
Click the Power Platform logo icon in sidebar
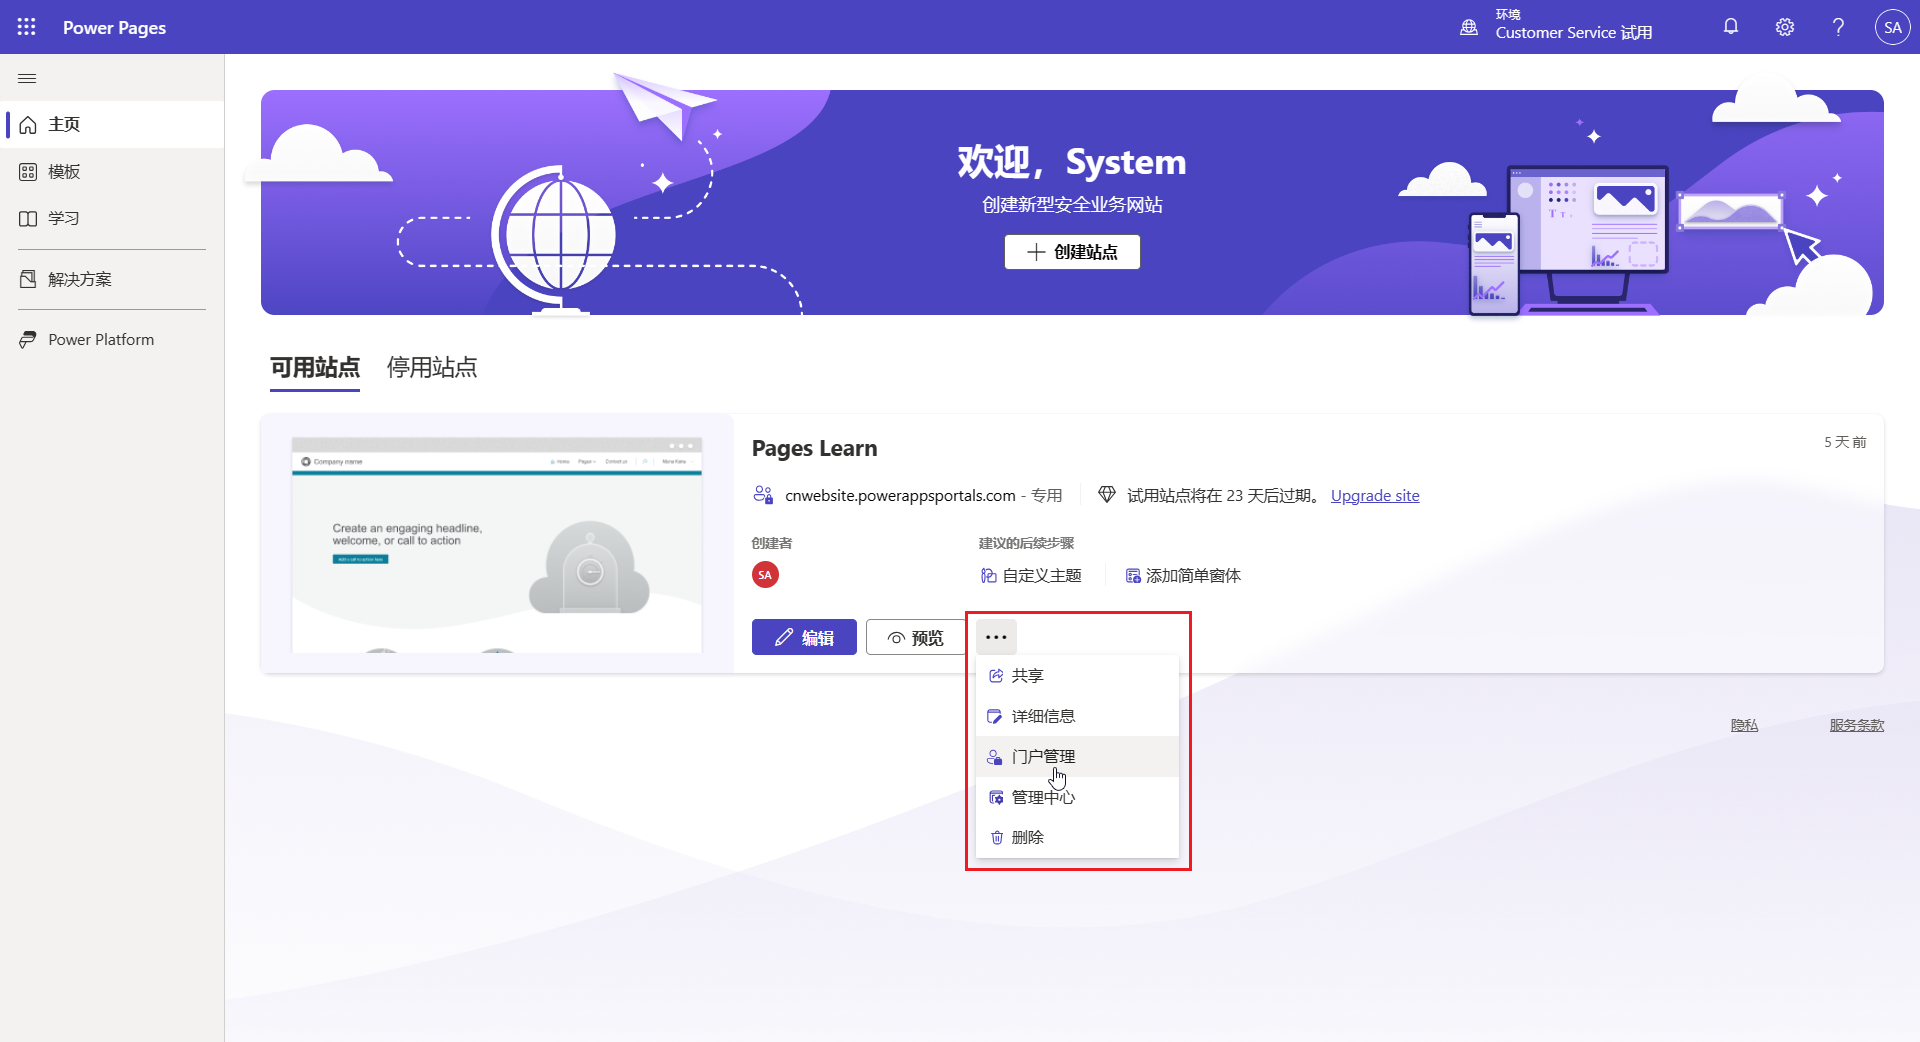click(28, 340)
